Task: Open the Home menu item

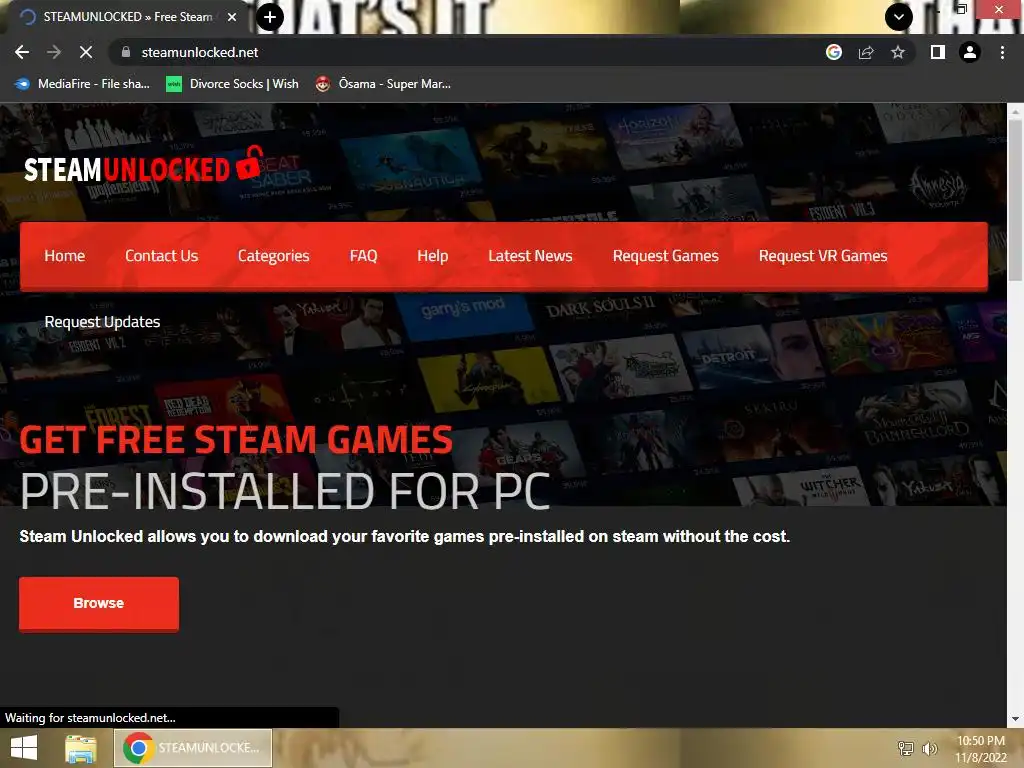Action: [65, 256]
